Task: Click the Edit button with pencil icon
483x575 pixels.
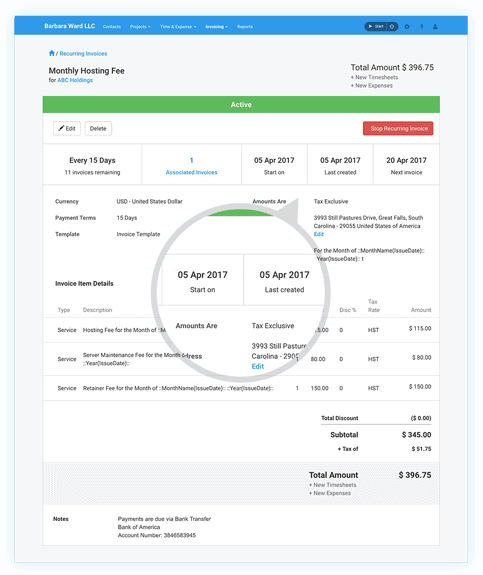Action: click(x=67, y=128)
